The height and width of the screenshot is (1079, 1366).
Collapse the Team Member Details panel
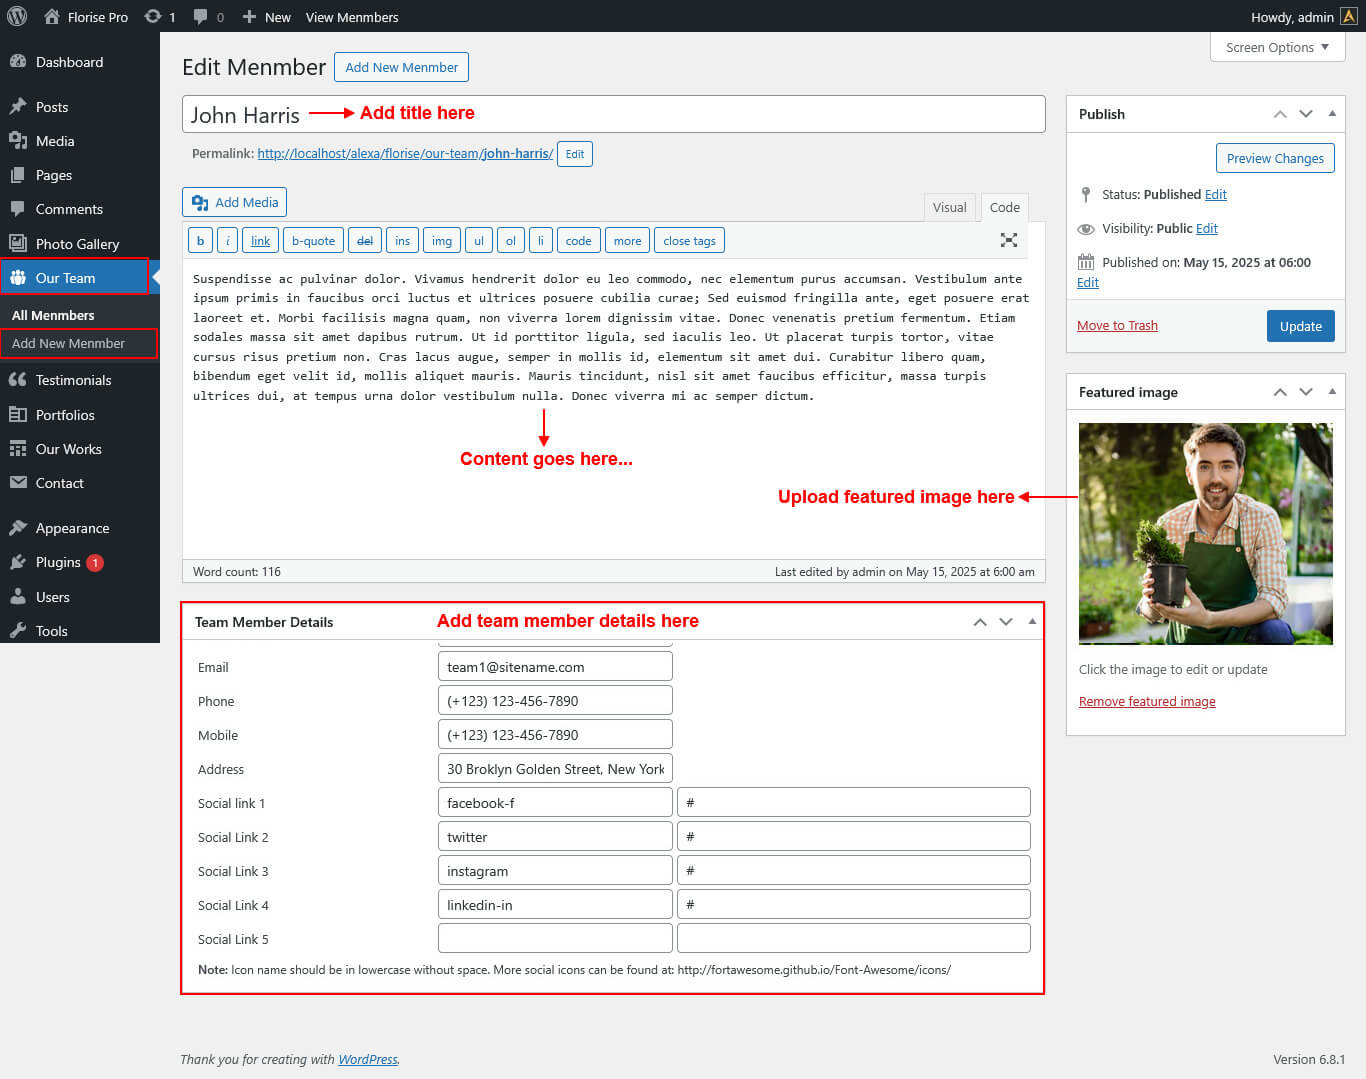pyautogui.click(x=1032, y=622)
